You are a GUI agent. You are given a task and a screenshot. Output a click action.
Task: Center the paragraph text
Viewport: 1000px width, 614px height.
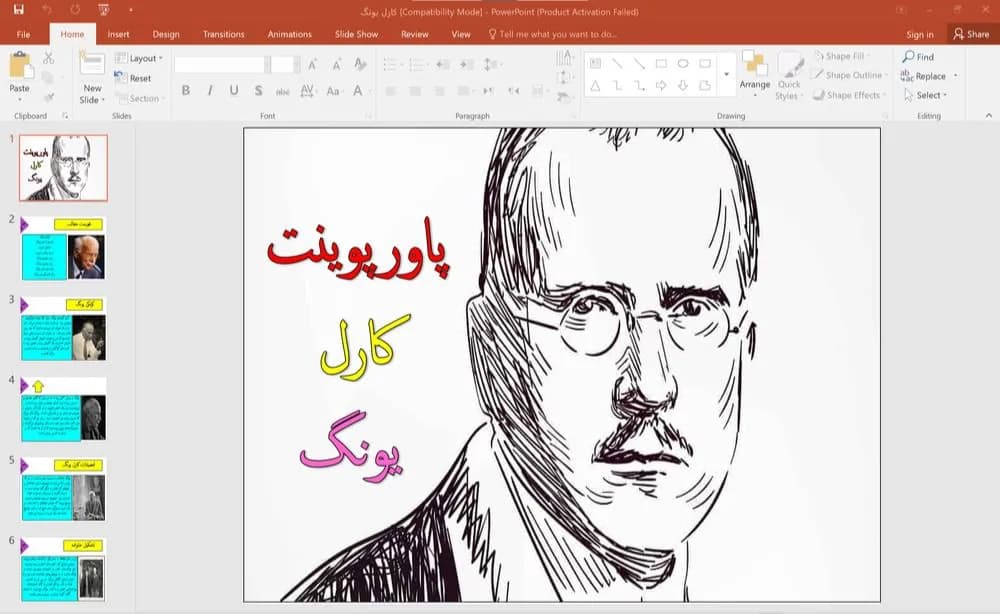pyautogui.click(x=415, y=91)
